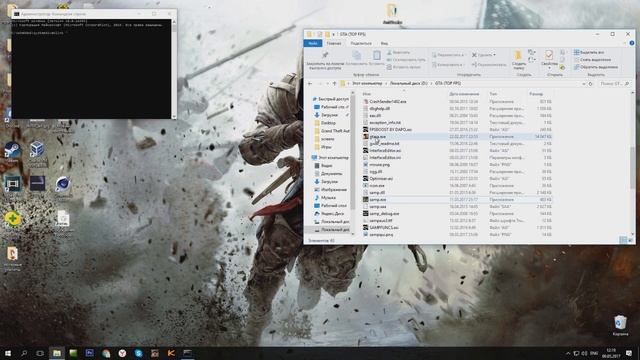
Task: Click the Copy path command in ribbon
Action: pyautogui.click(x=406, y=60)
